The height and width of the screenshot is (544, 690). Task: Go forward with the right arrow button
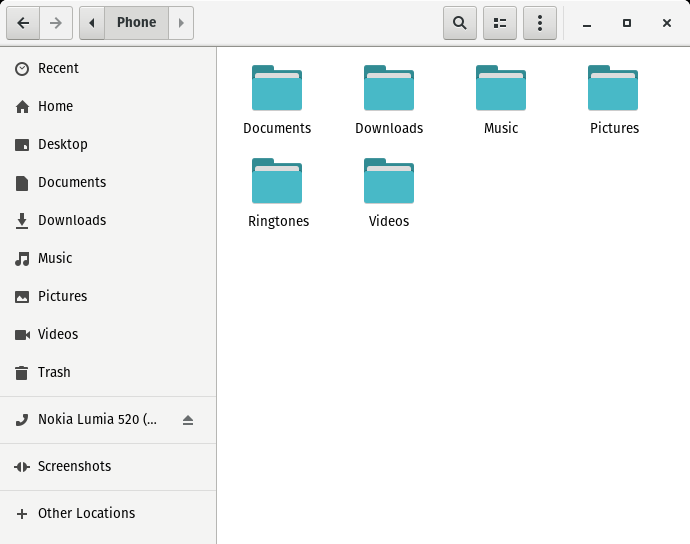(x=56, y=23)
